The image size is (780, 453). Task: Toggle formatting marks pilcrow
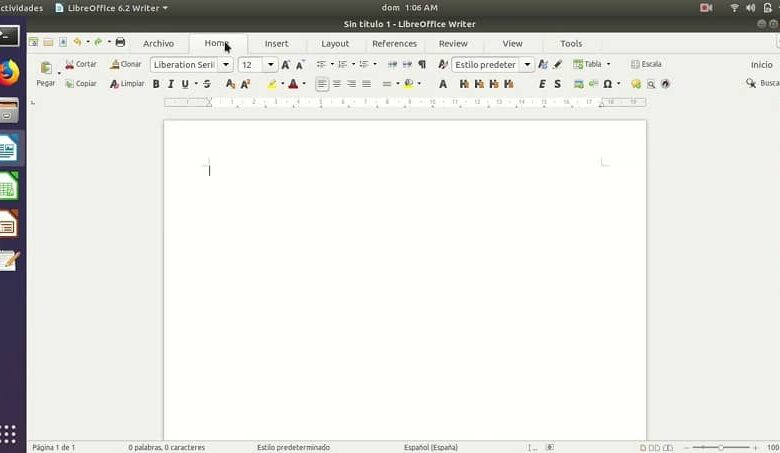click(422, 65)
